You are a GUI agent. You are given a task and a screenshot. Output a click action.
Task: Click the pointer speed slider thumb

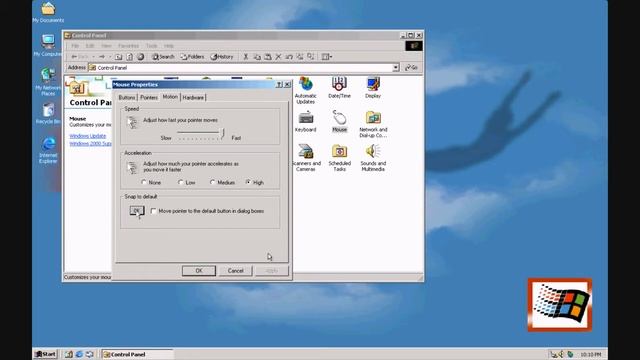click(223, 133)
